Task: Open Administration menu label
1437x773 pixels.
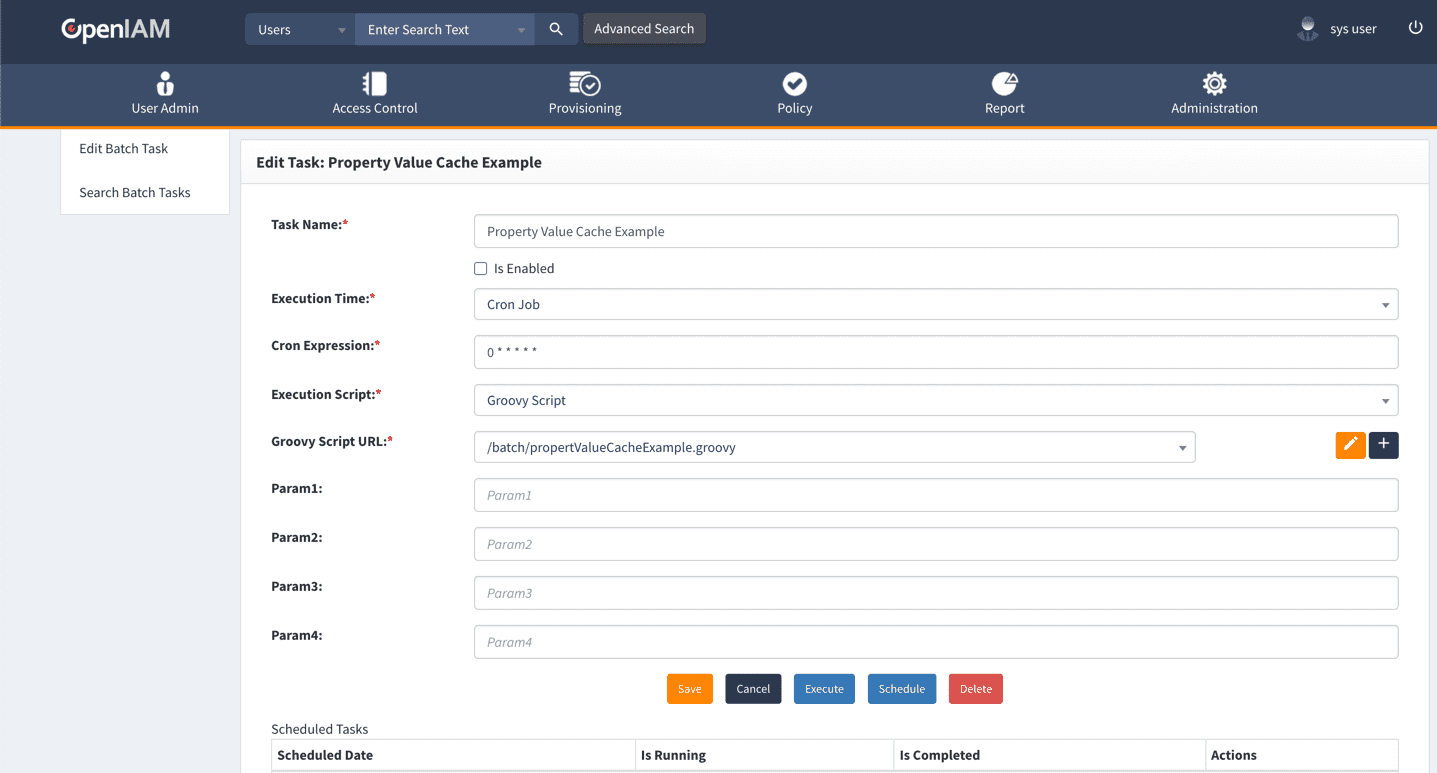Action: (1215, 108)
